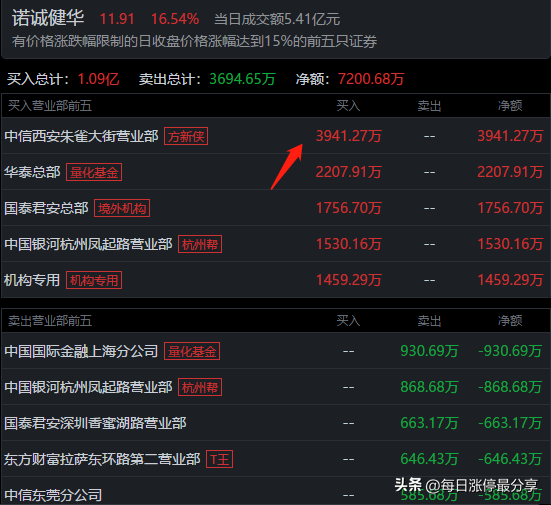Click the 杭州帮 tag in the buy table
Screen dimensions: 551x505
point(200,244)
